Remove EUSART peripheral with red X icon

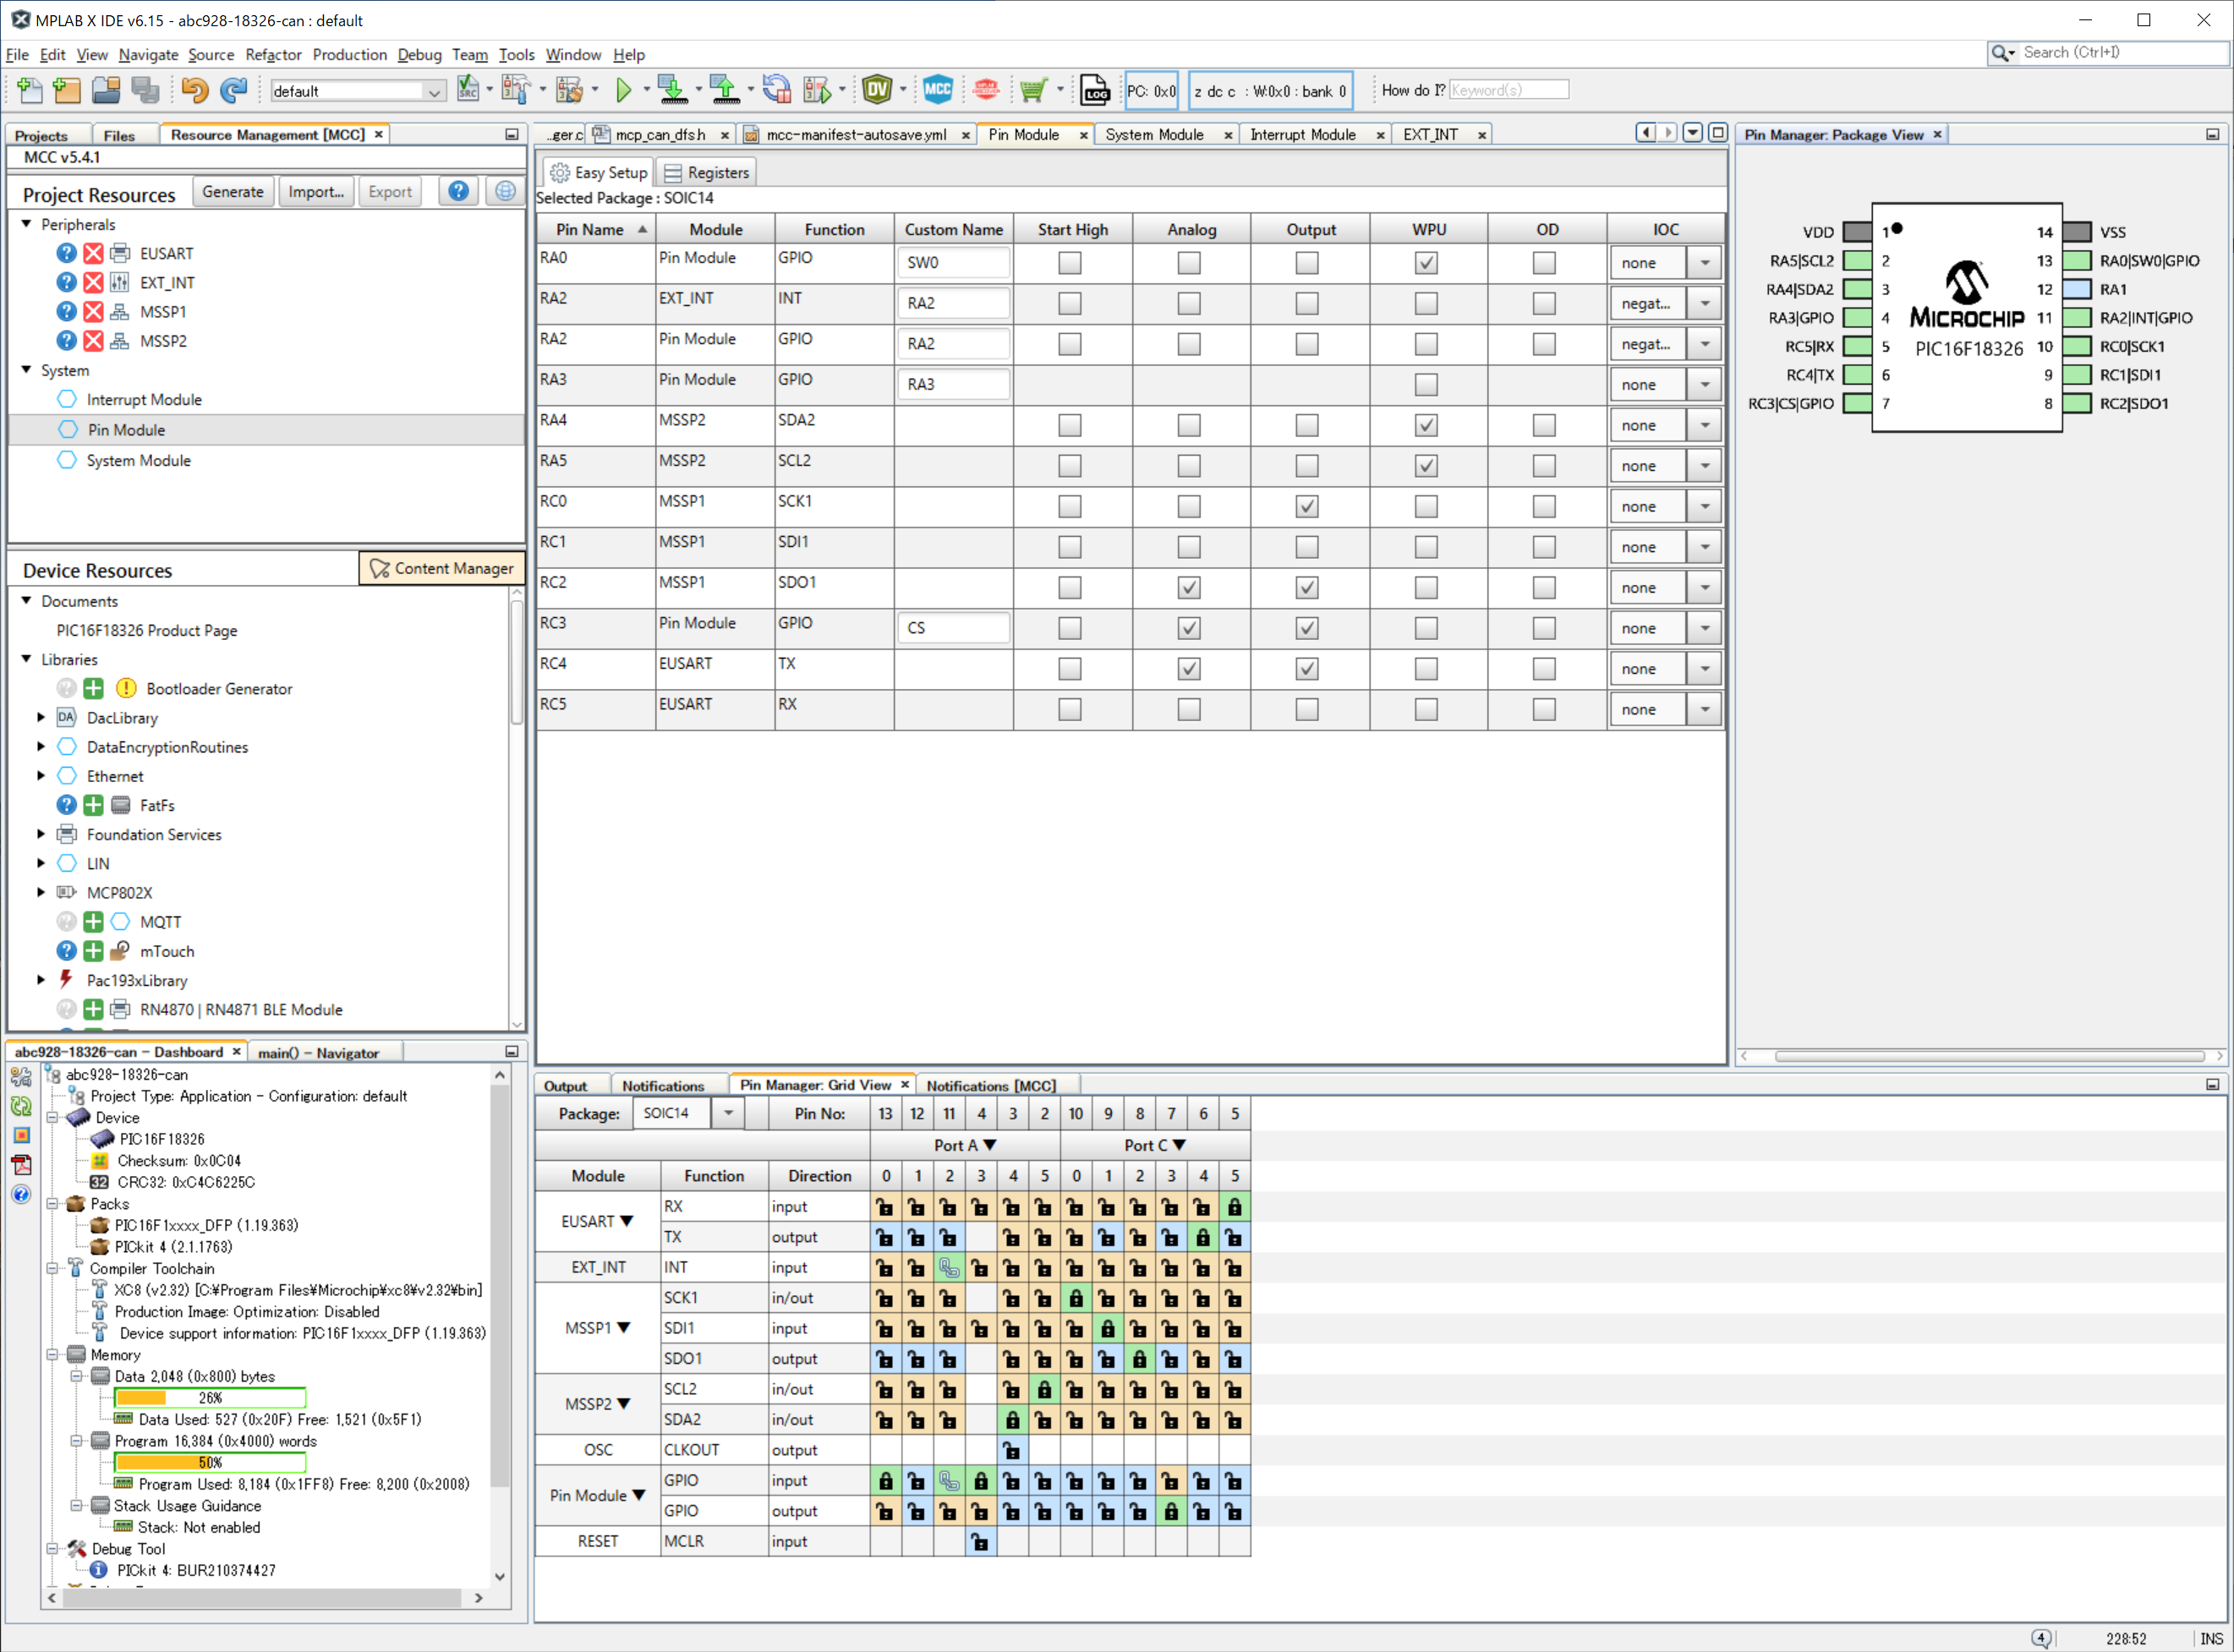93,253
